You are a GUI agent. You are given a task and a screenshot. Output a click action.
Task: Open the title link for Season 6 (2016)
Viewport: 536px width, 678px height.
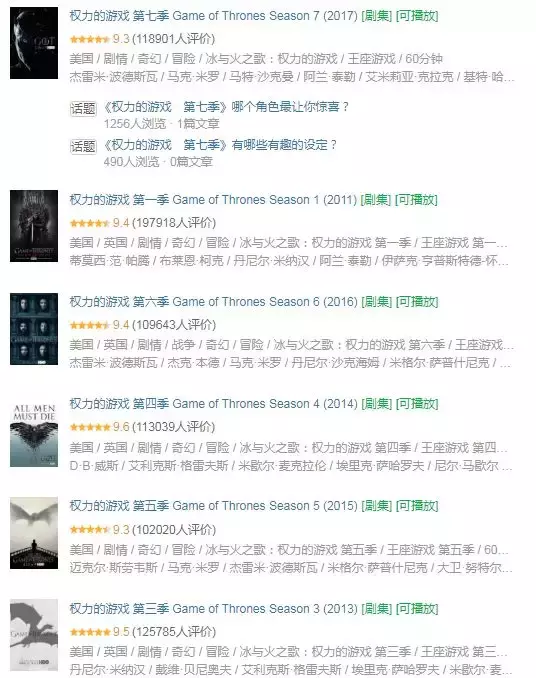tap(214, 302)
